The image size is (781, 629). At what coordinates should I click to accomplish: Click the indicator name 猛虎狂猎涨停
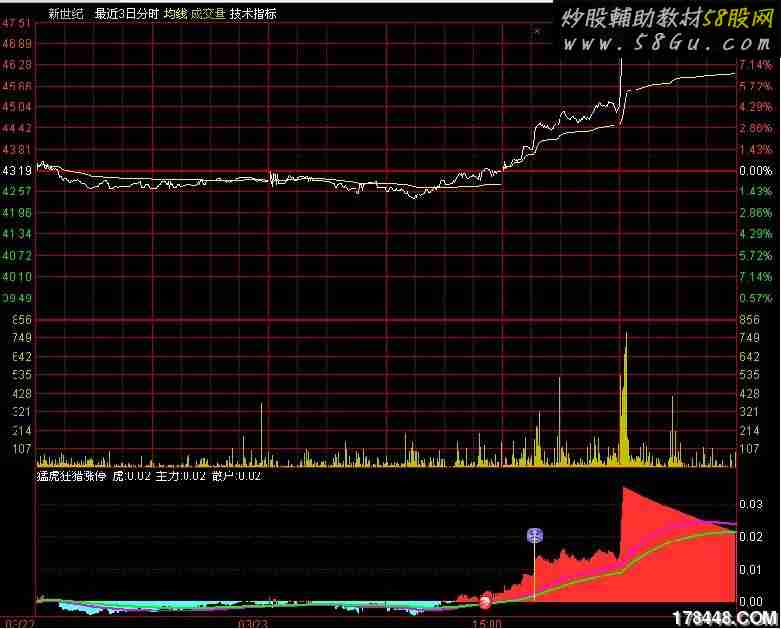[x=72, y=476]
